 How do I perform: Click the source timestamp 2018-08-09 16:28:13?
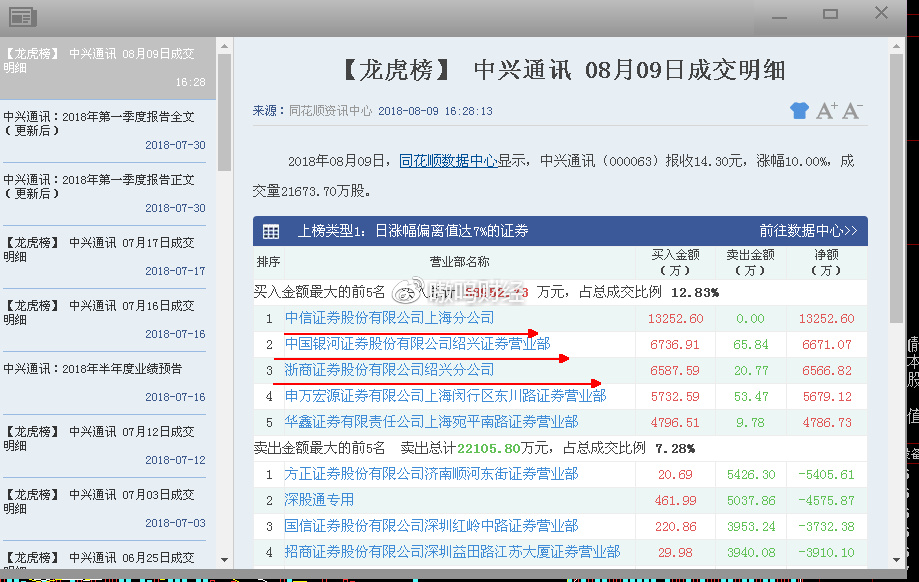coord(435,111)
